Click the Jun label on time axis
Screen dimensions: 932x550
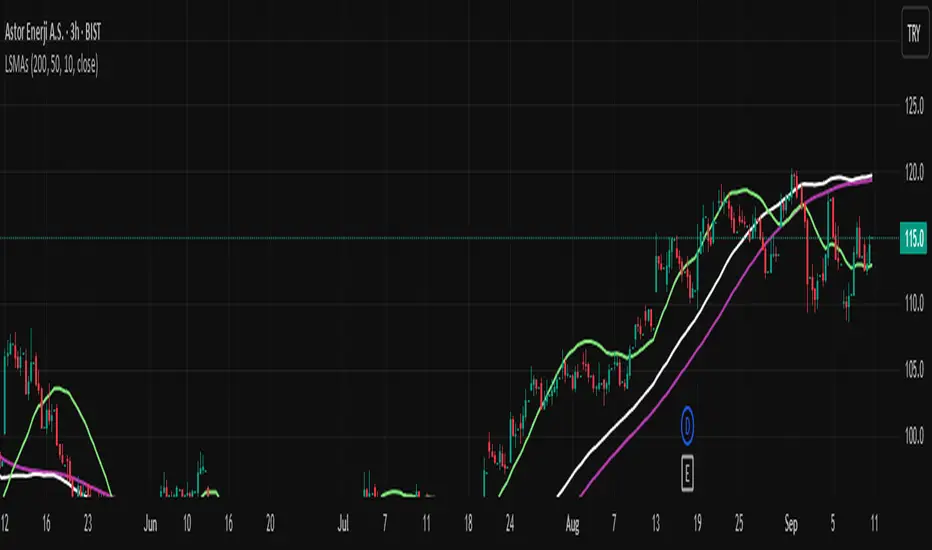tap(150, 524)
